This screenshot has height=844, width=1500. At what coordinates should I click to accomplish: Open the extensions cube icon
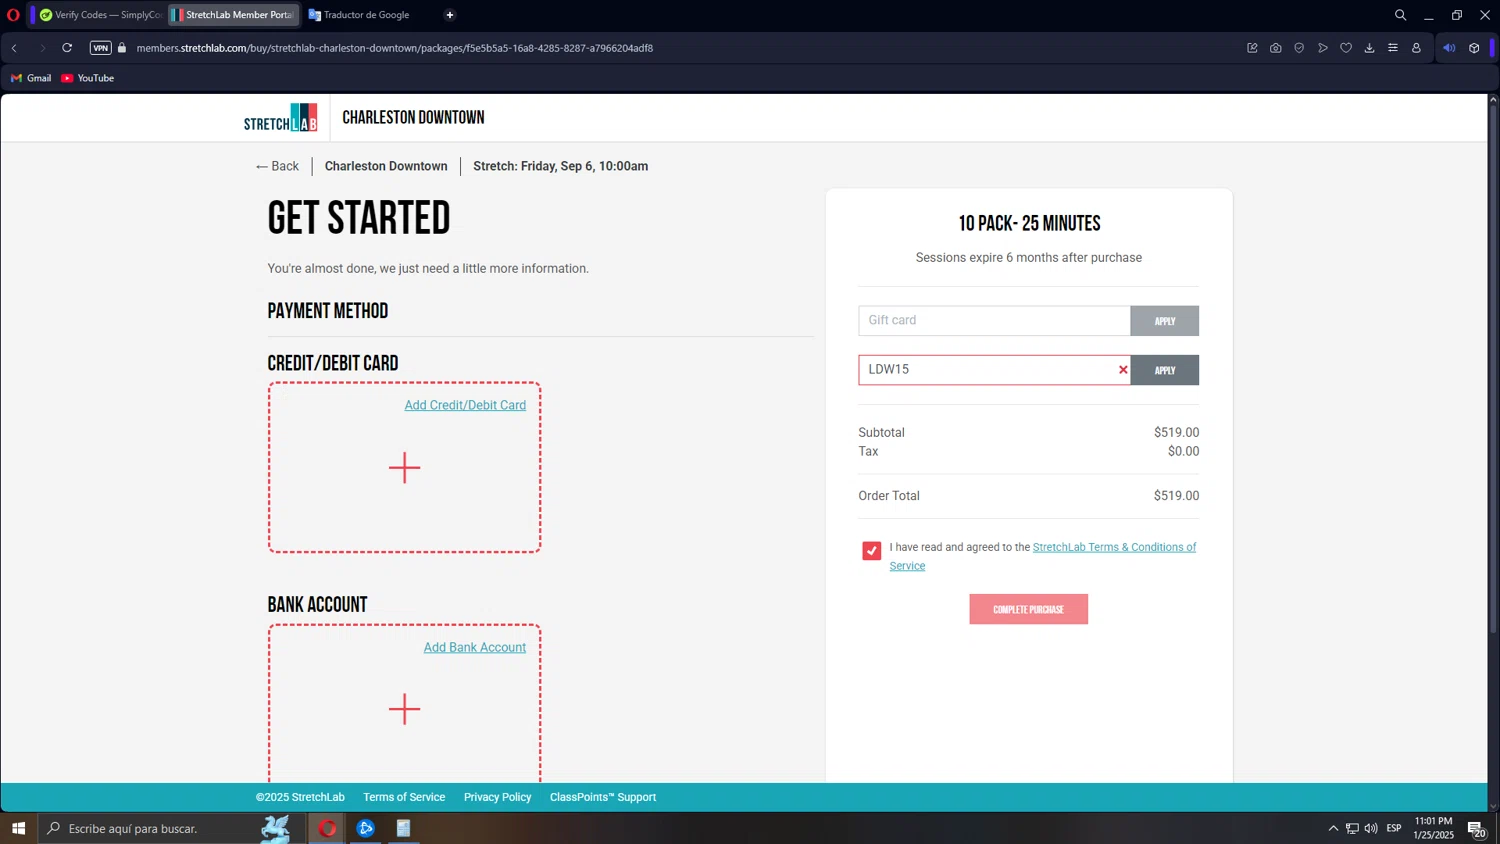click(1474, 48)
